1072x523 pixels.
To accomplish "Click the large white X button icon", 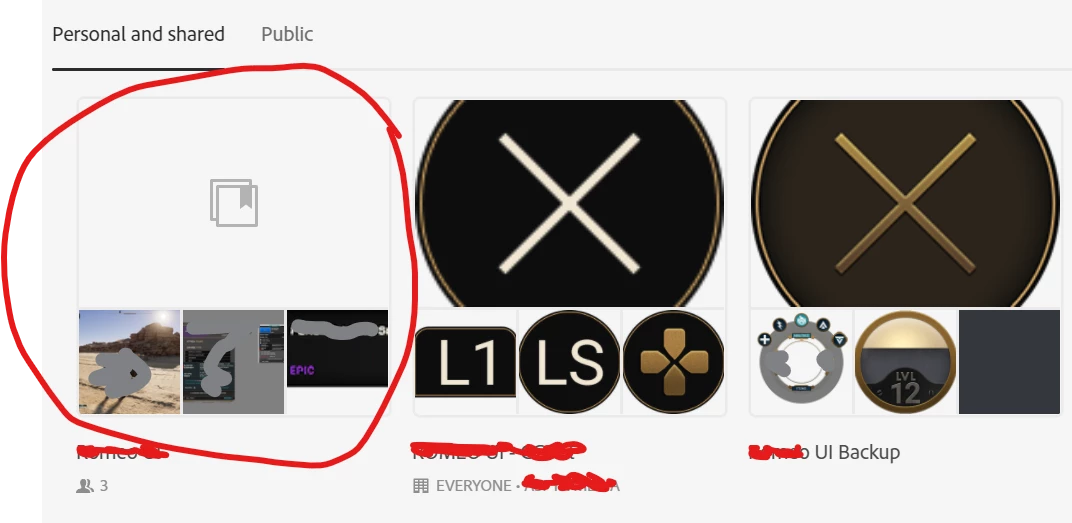I will click(x=570, y=203).
